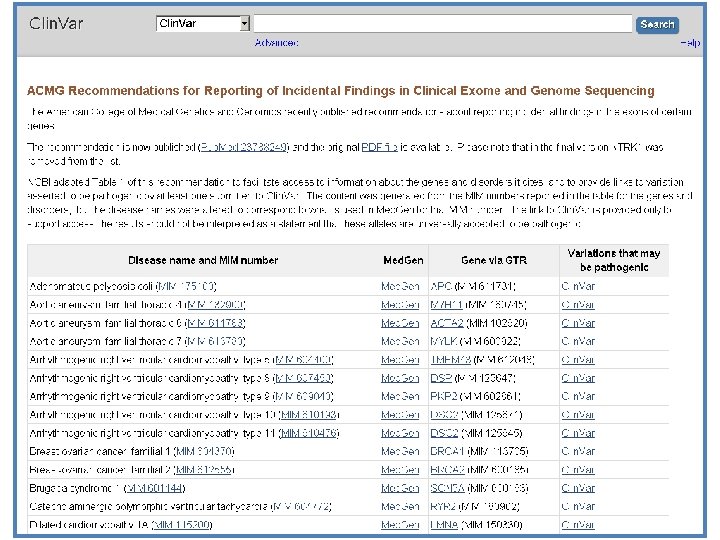The image size is (720, 540).
Task: Open MedGen for Aortic aneurysm thoracic 7
Action: click(400, 342)
